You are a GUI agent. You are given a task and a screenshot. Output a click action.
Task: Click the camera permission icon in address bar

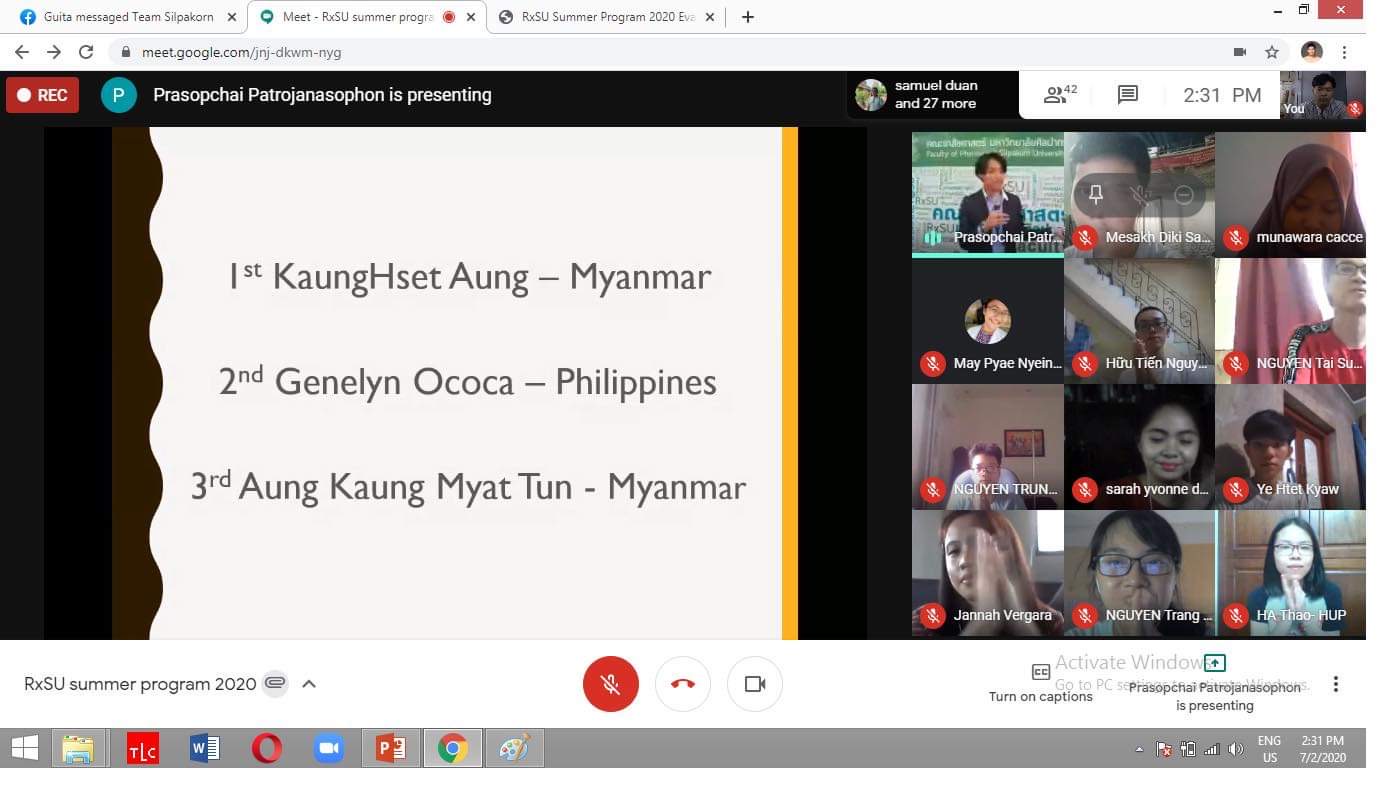[x=1240, y=52]
